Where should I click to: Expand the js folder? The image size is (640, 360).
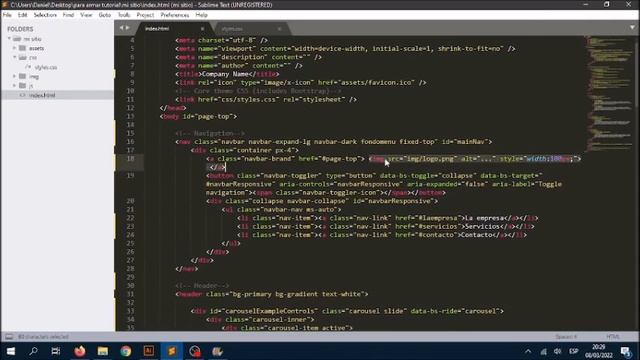[15, 86]
